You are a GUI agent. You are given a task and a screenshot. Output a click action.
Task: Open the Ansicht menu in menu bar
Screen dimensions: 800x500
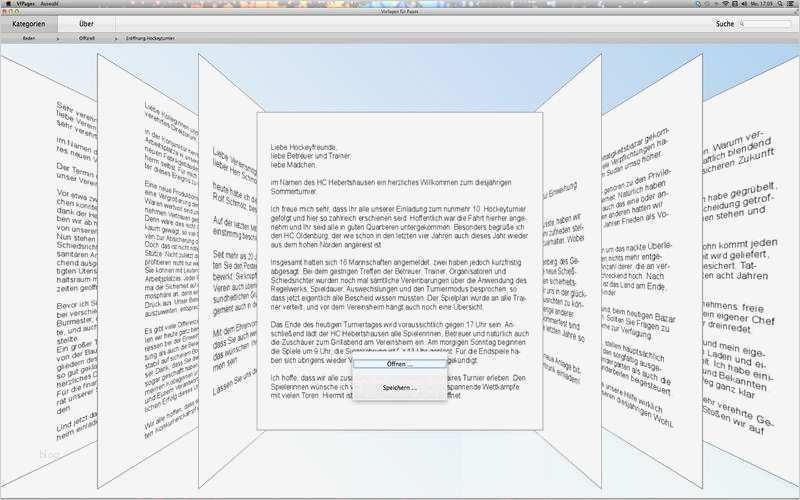click(x=49, y=4)
